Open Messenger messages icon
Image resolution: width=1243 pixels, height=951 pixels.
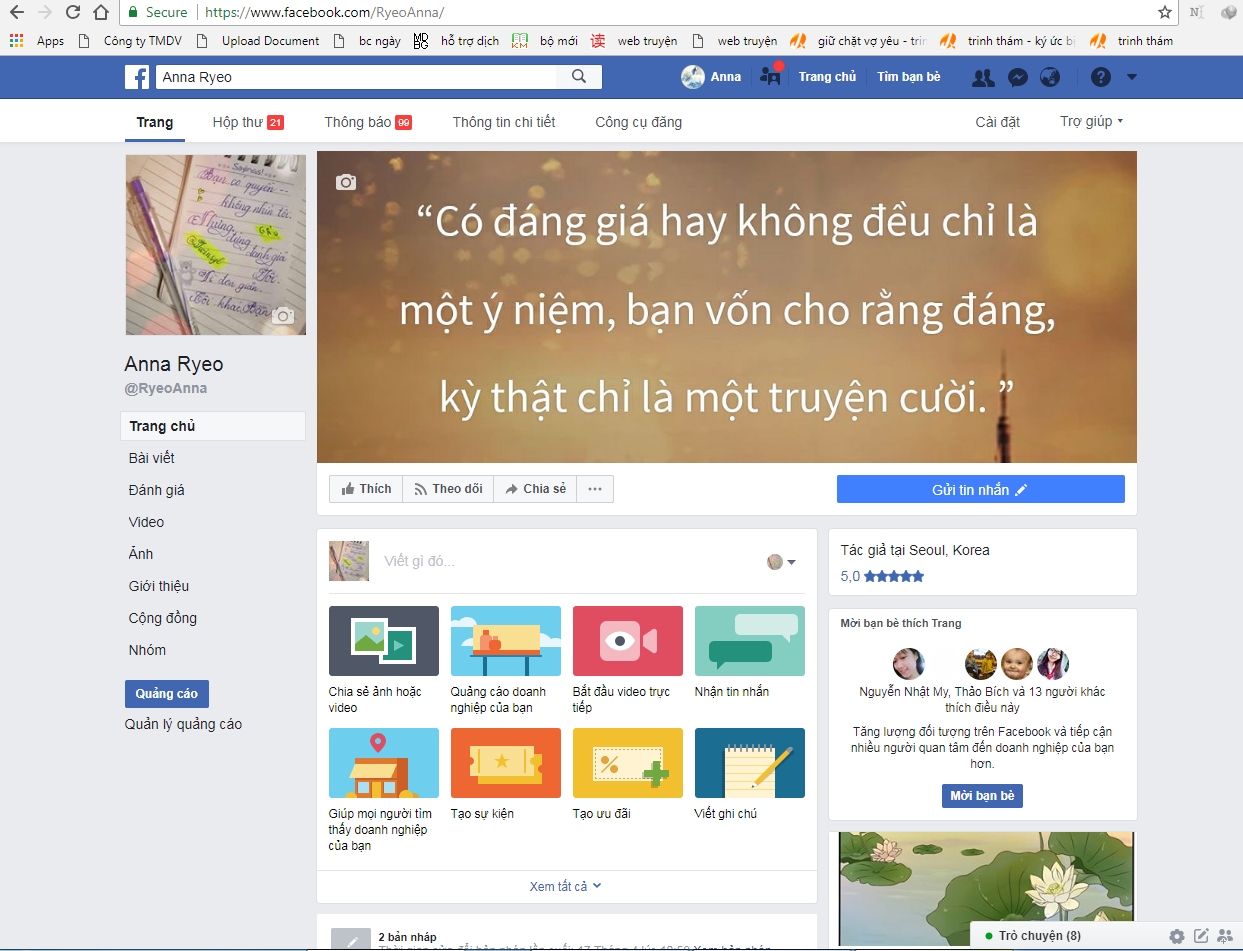click(1017, 77)
